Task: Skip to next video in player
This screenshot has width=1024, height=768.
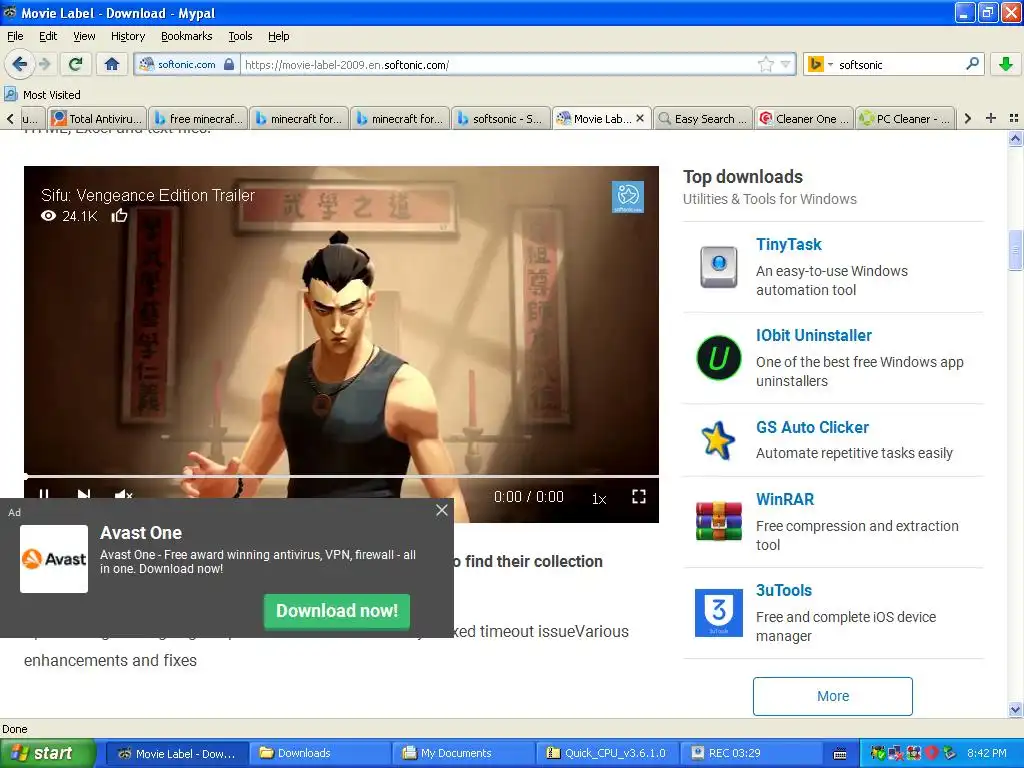Action: [84, 494]
